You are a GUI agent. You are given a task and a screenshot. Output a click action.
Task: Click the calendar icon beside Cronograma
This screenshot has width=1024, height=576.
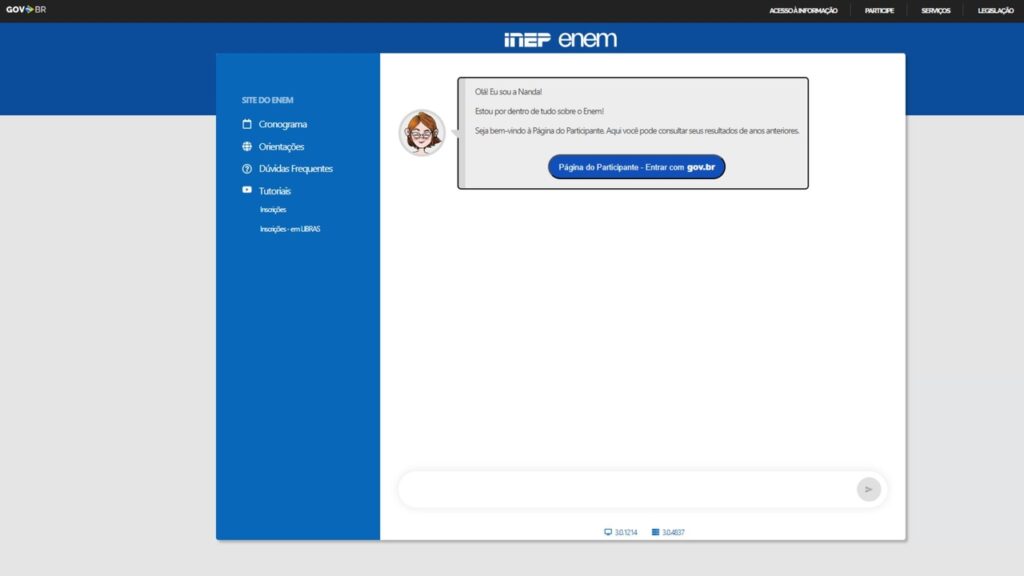pos(247,125)
